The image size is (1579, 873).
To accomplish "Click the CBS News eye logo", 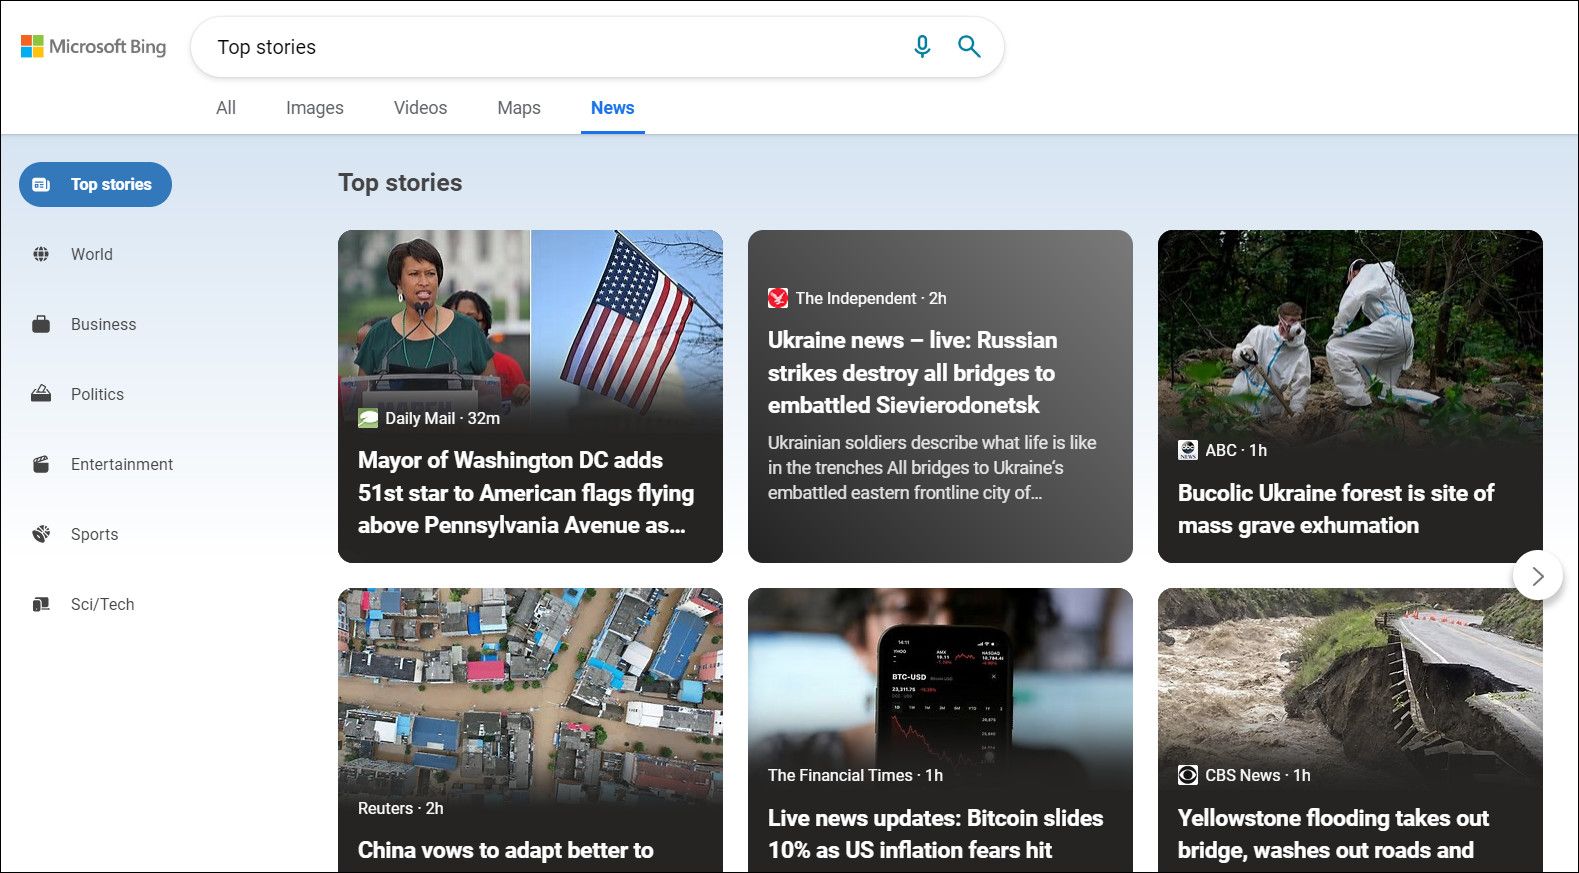I will (1188, 775).
